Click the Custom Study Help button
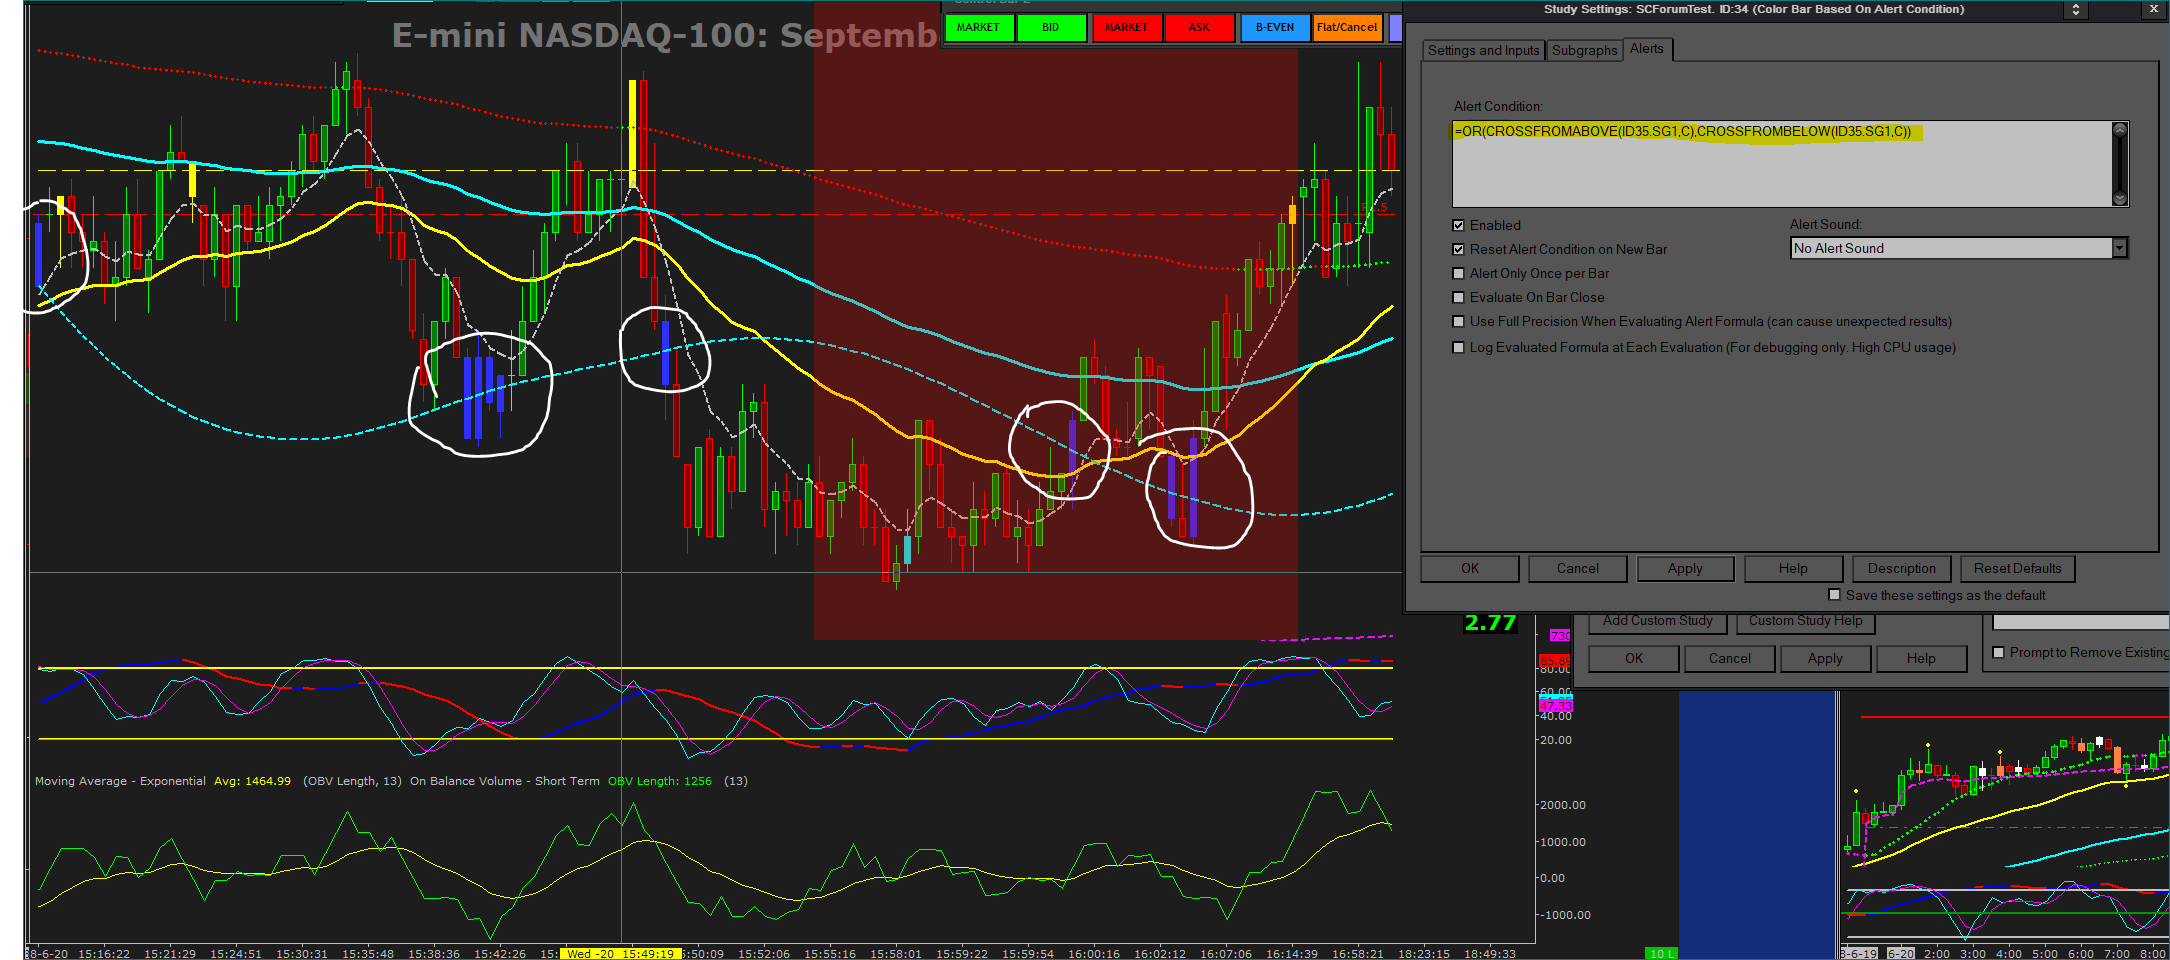The height and width of the screenshot is (960, 2170). click(x=1806, y=621)
